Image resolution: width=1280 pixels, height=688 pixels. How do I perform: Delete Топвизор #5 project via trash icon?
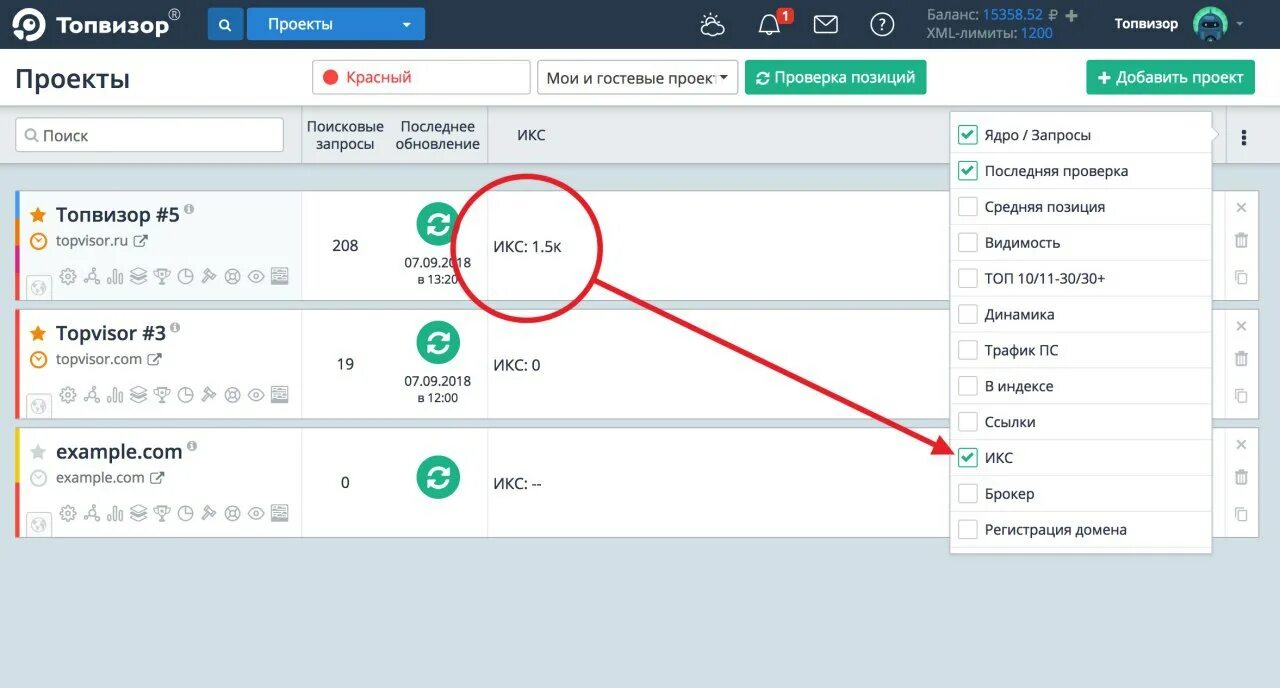pos(1241,240)
